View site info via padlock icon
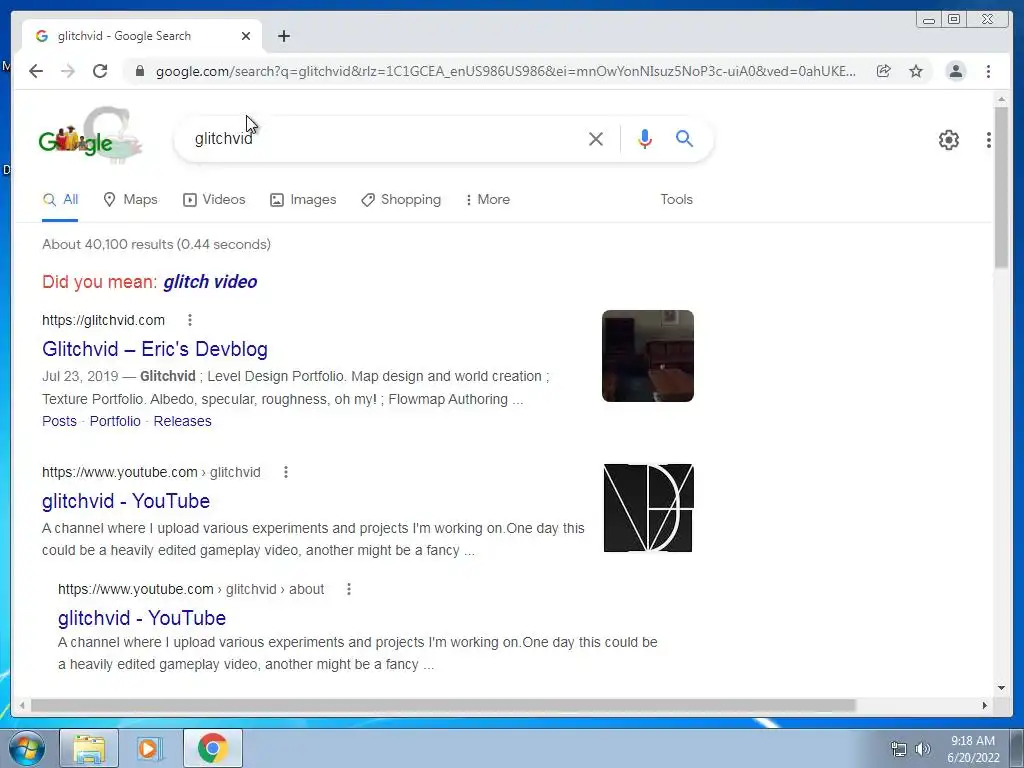 139,71
